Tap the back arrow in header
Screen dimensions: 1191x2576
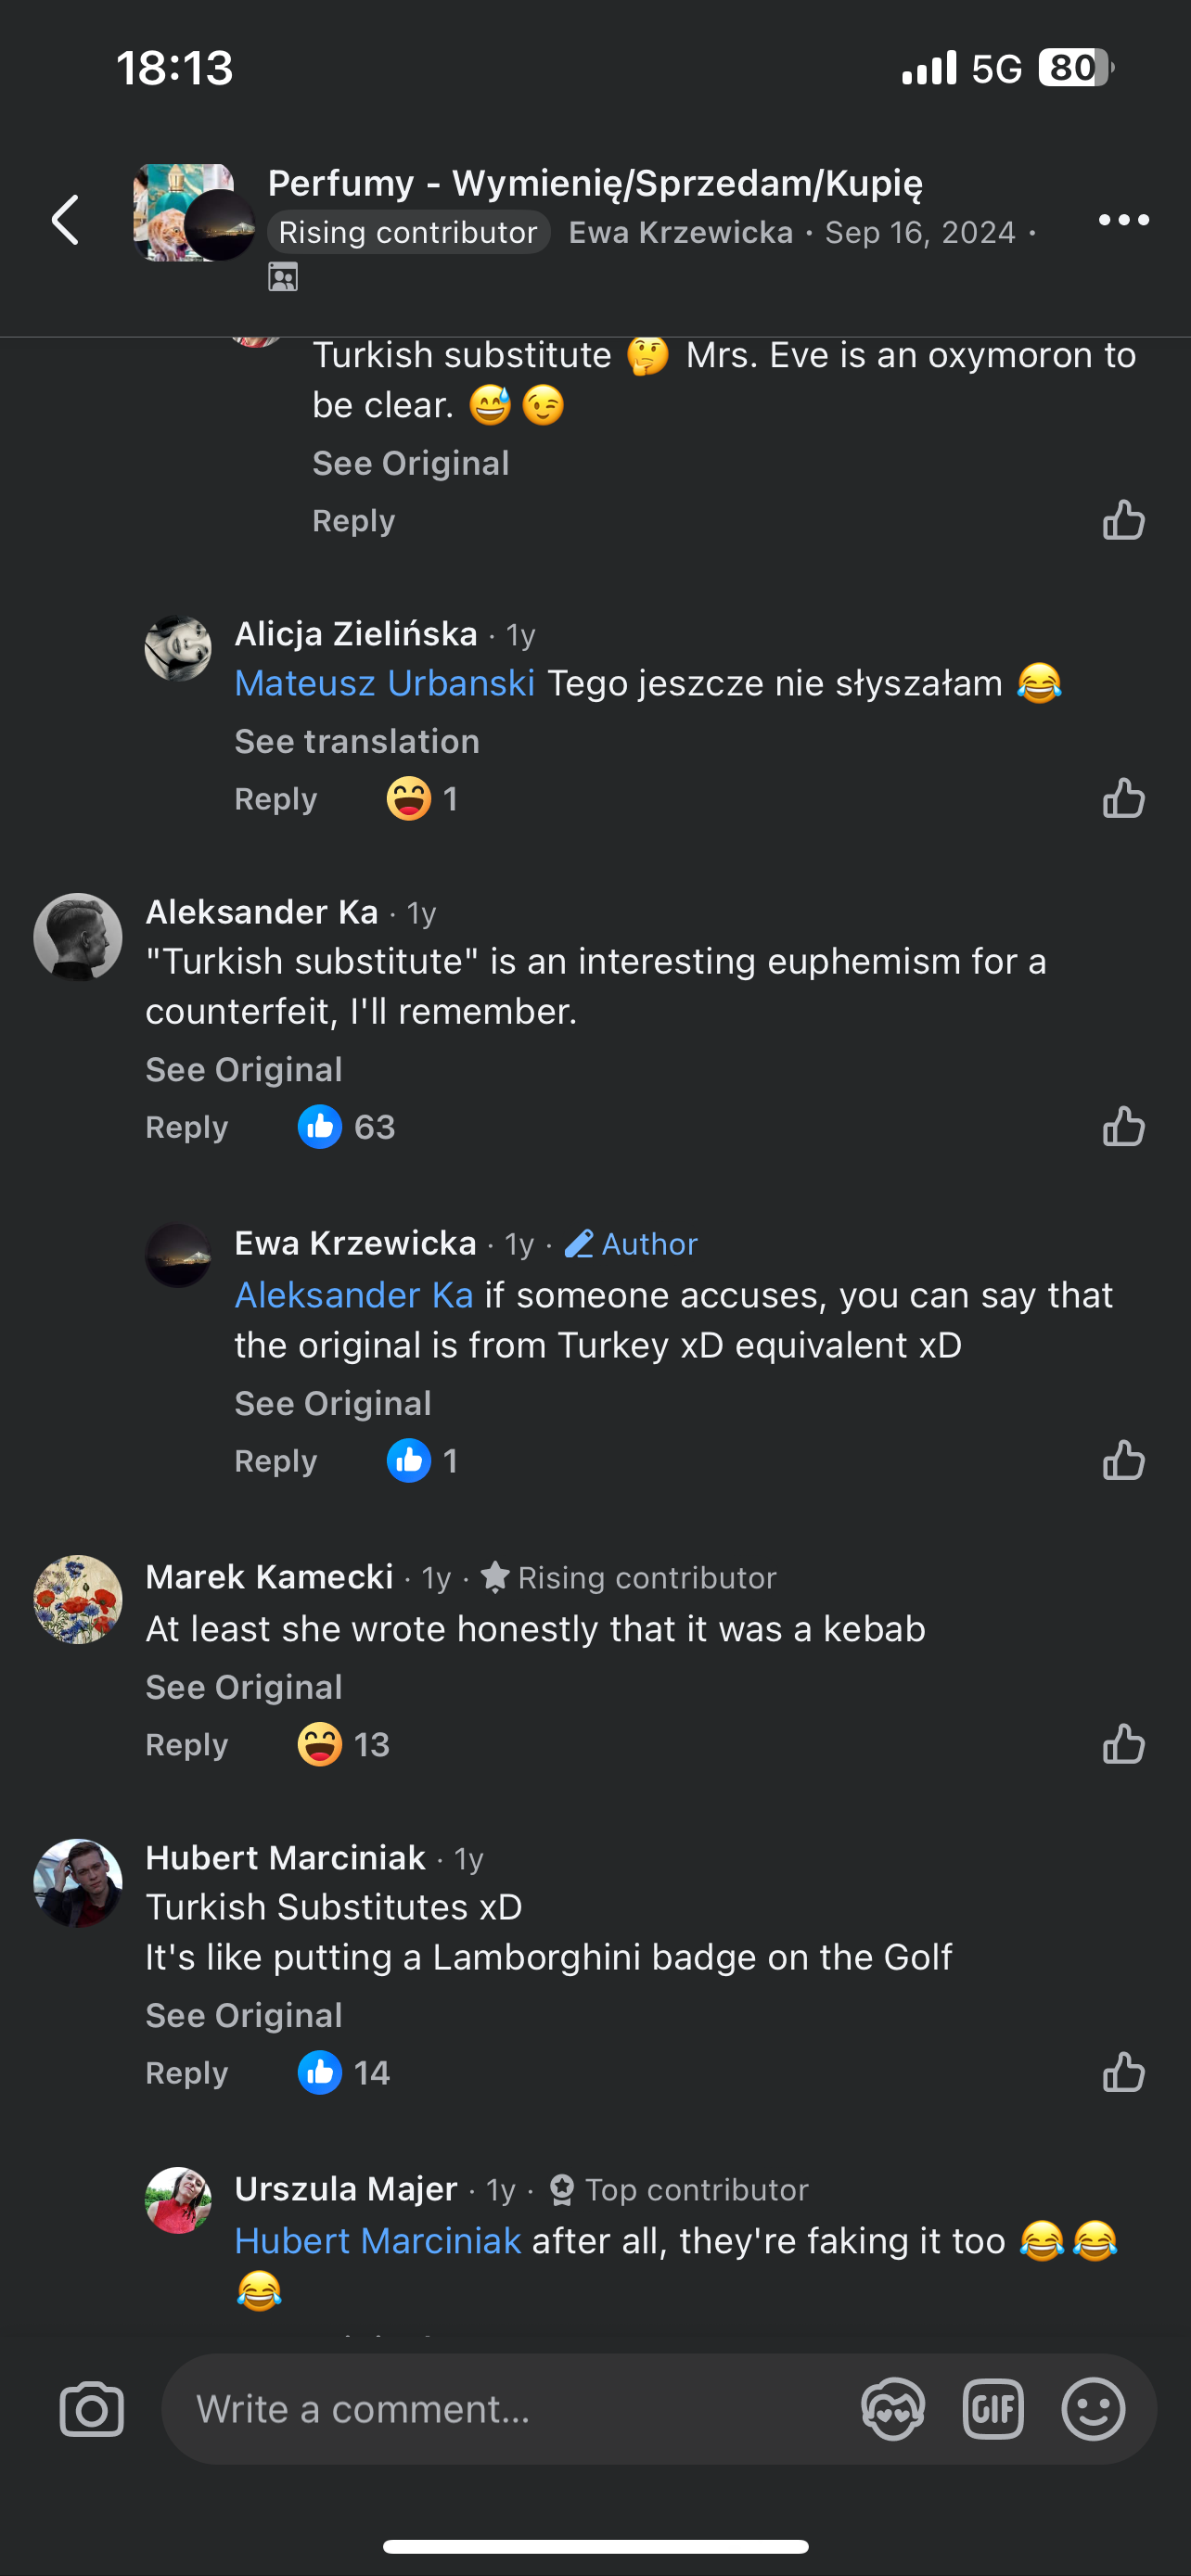[66, 220]
